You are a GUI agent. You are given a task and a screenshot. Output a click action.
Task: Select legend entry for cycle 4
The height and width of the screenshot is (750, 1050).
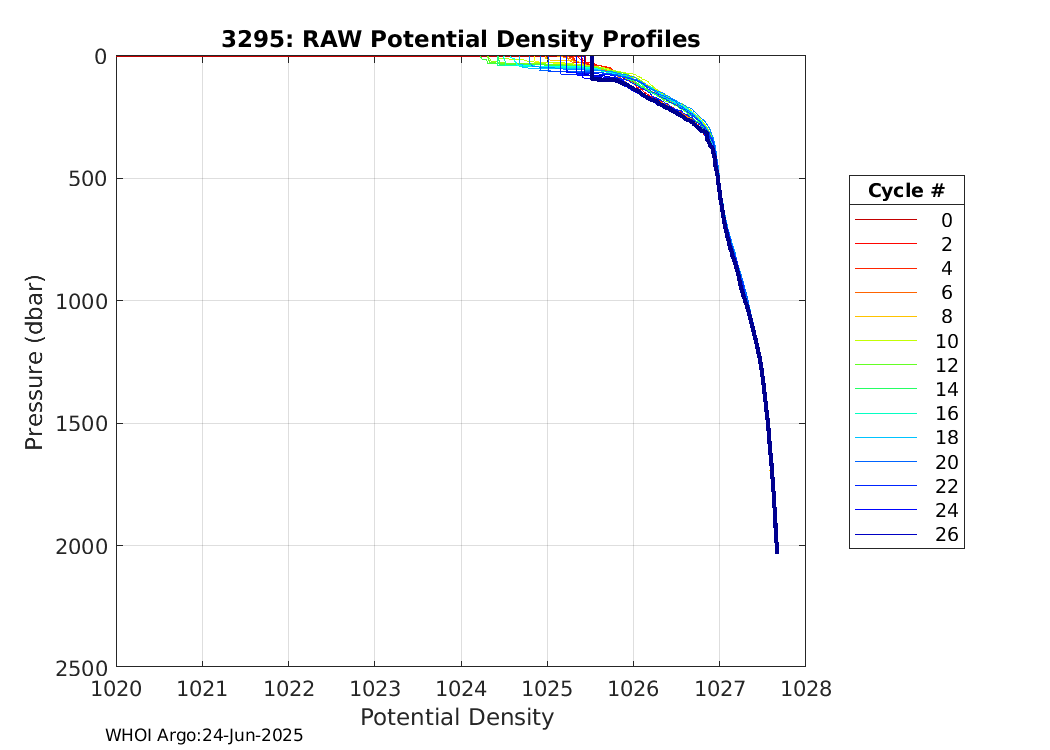click(x=906, y=269)
